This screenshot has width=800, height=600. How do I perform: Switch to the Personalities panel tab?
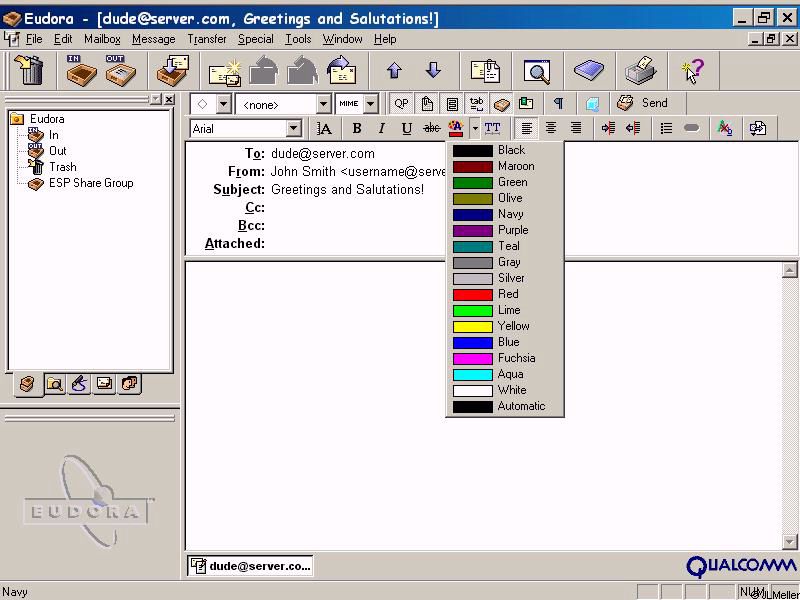pos(129,384)
